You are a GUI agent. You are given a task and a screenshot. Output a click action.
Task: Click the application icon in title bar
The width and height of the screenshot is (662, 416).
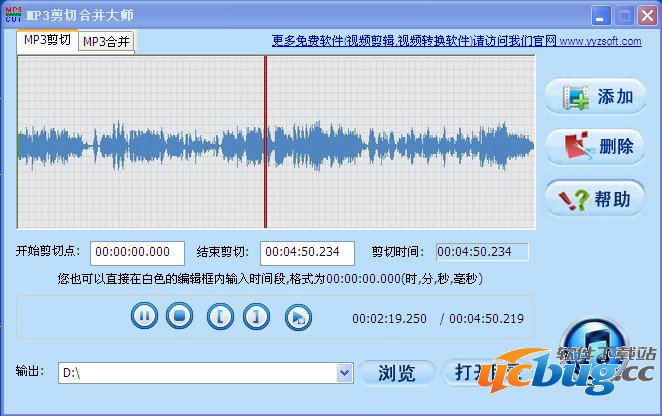click(x=12, y=15)
